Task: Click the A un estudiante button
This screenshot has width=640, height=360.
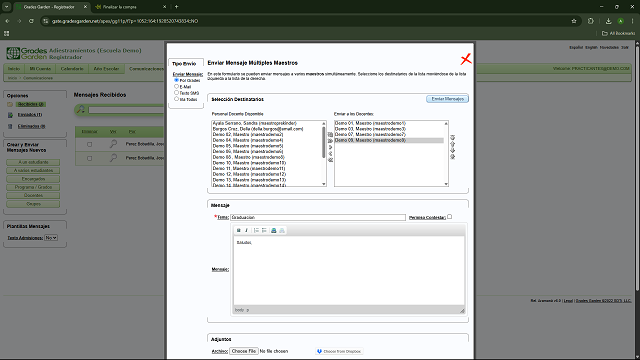Action: tap(33, 162)
